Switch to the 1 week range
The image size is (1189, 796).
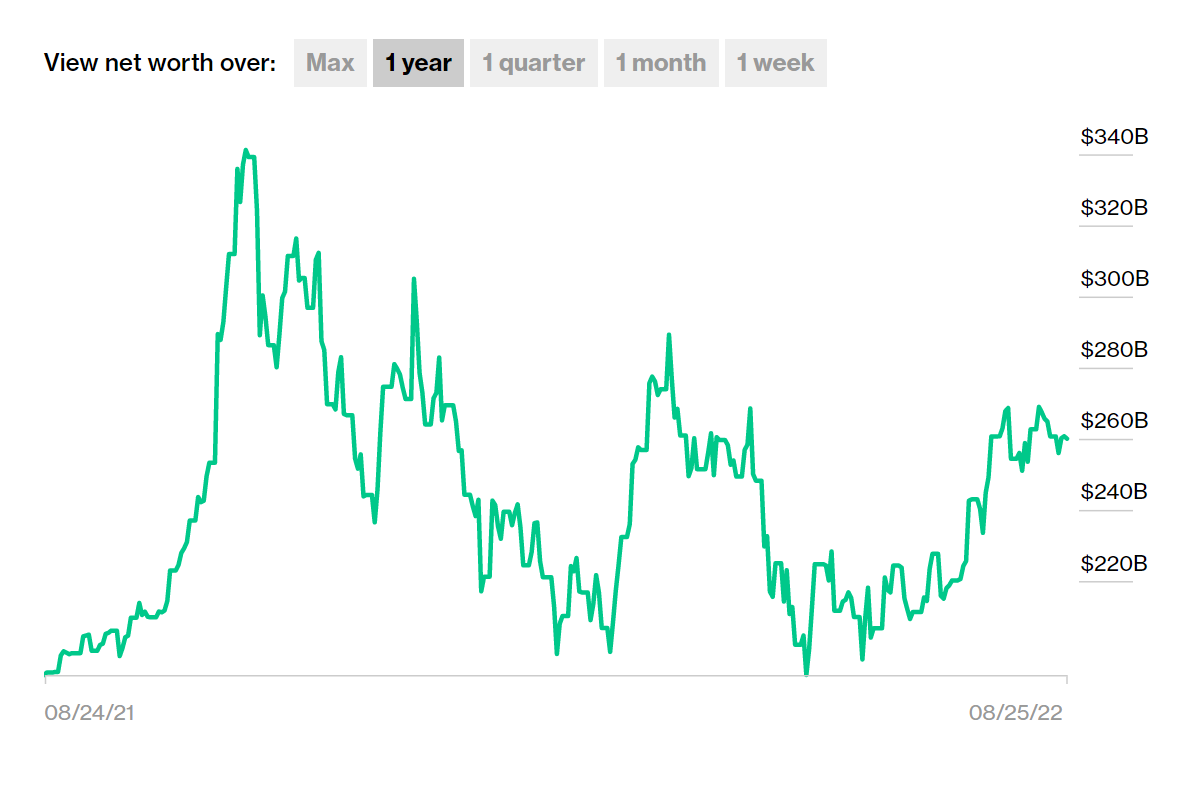click(775, 63)
